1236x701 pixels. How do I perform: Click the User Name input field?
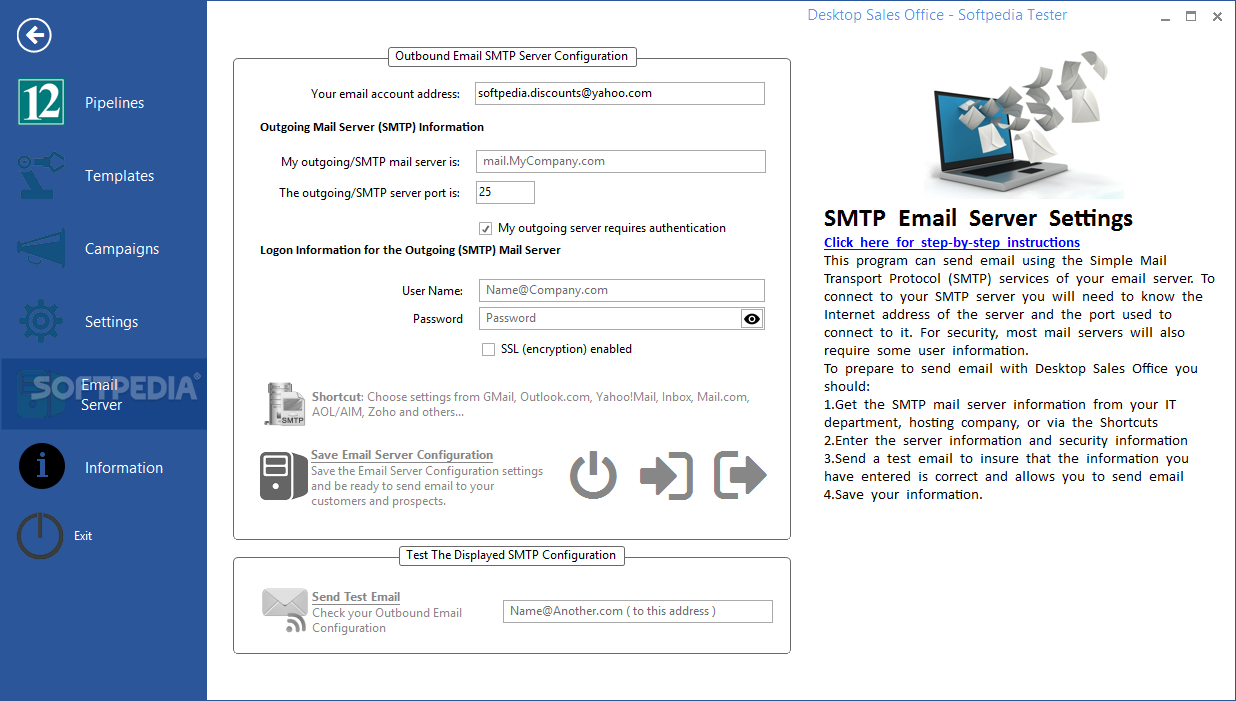(622, 290)
